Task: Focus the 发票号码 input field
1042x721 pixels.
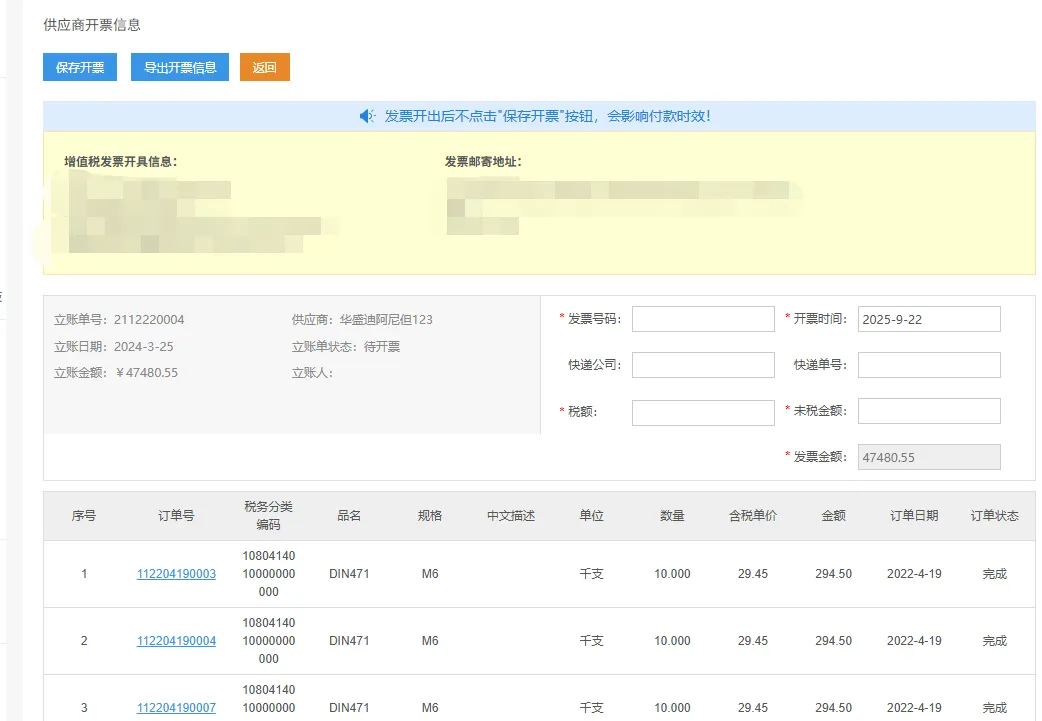Action: coord(703,319)
